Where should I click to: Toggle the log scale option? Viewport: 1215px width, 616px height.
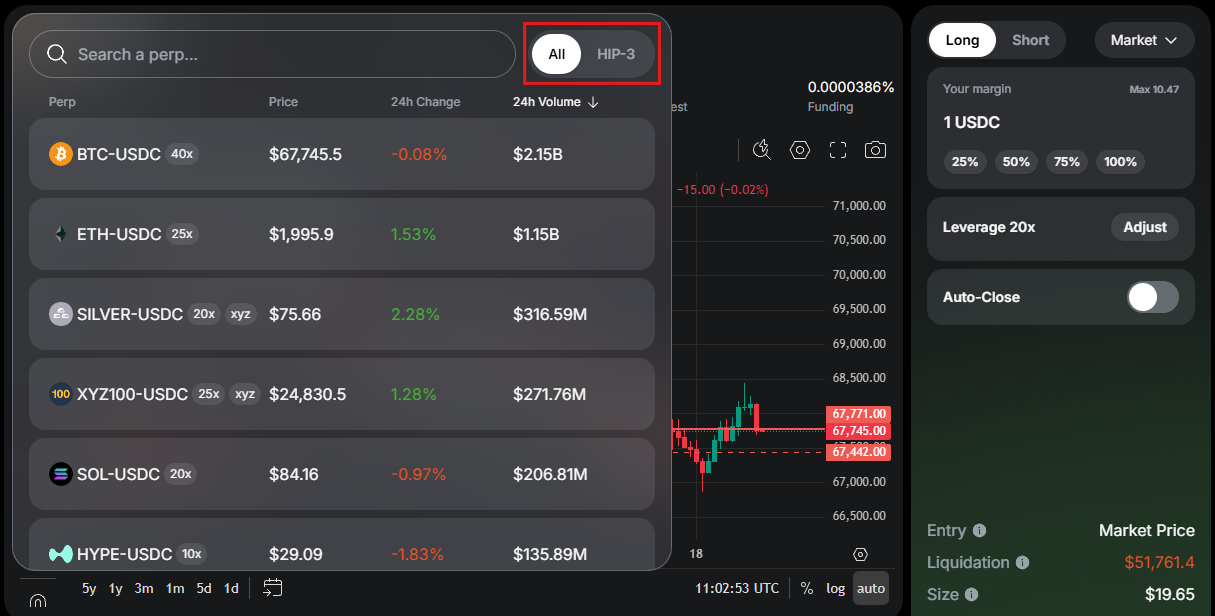[x=835, y=588]
